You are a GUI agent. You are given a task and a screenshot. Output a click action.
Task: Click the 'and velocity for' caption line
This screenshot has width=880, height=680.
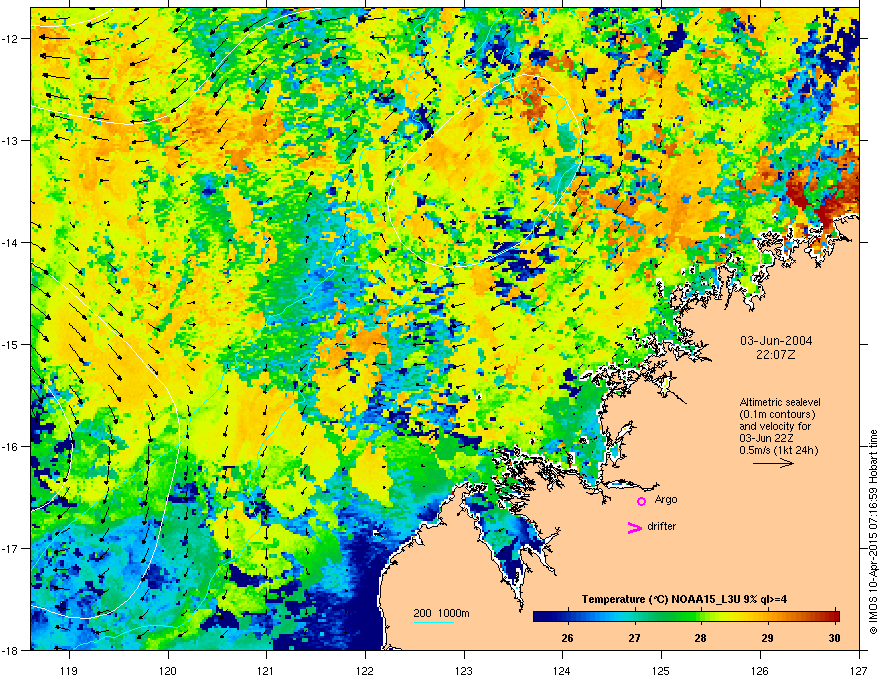coord(775,426)
